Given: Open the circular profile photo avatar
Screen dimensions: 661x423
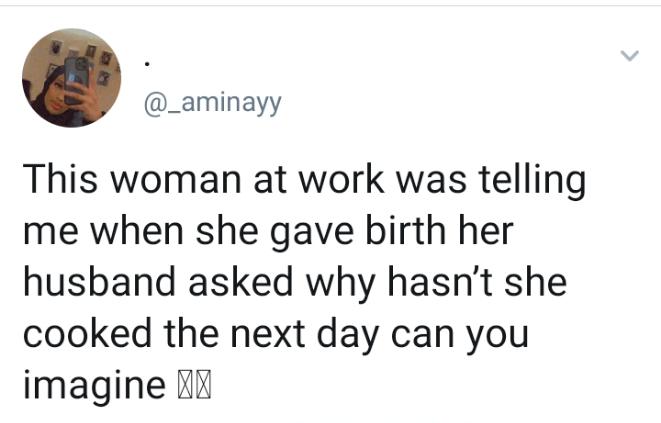Looking at the screenshot, I should 72,78.
